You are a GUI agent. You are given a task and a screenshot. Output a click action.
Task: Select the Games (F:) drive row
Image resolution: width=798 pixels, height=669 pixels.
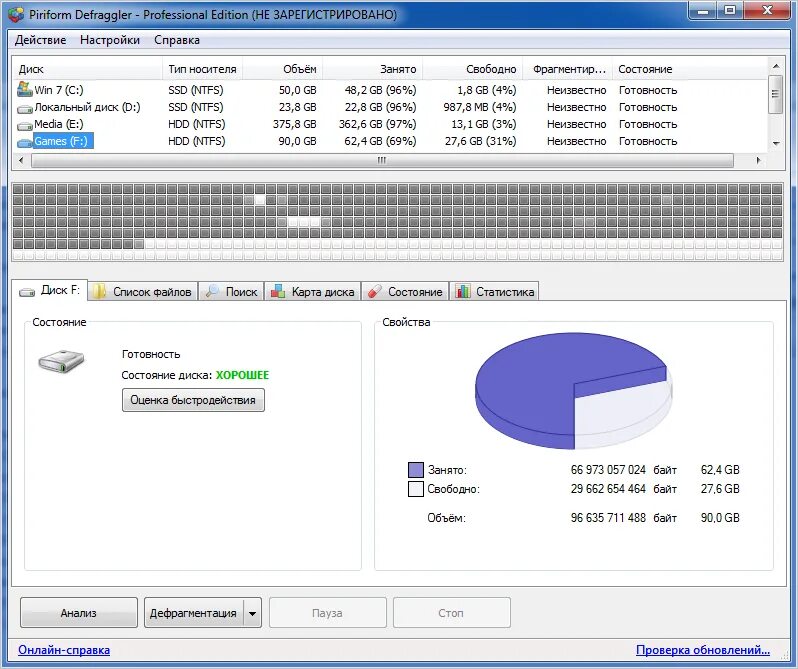pyautogui.click(x=390, y=141)
